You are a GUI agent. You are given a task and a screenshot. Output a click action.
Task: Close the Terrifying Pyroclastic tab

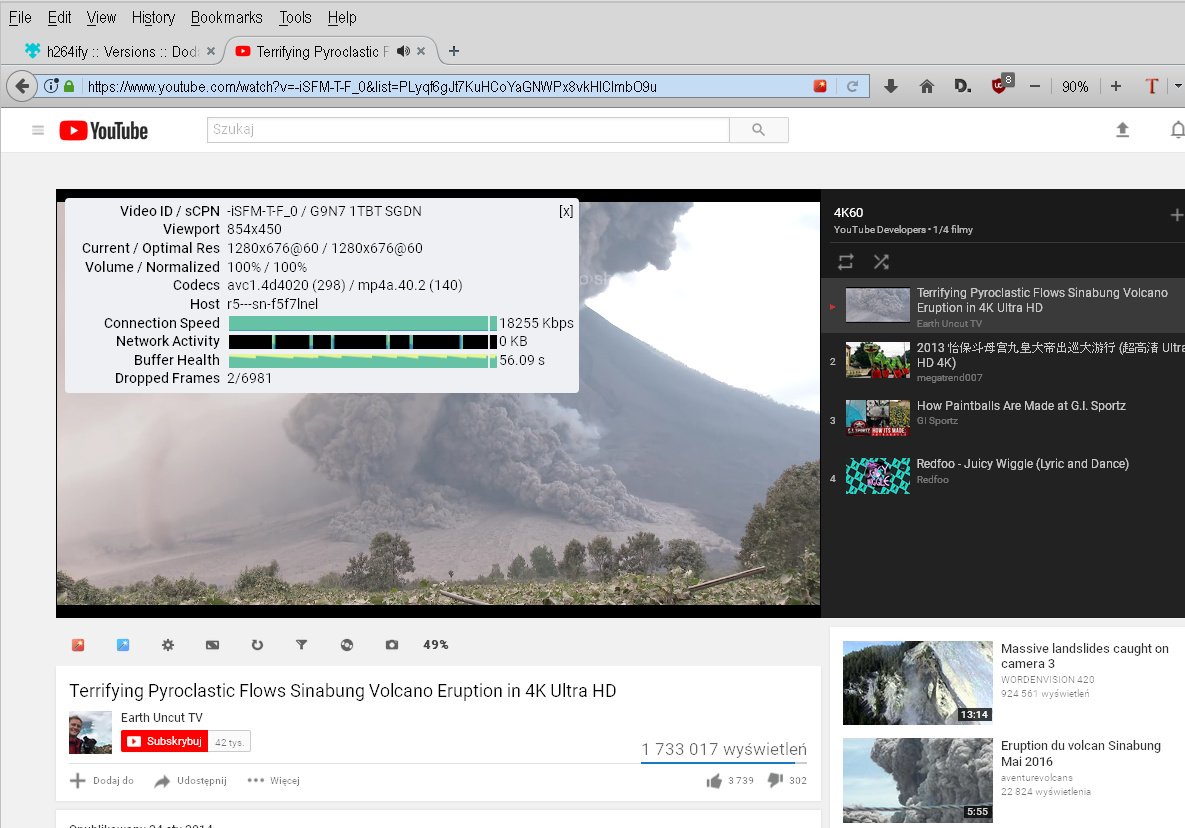pos(421,51)
